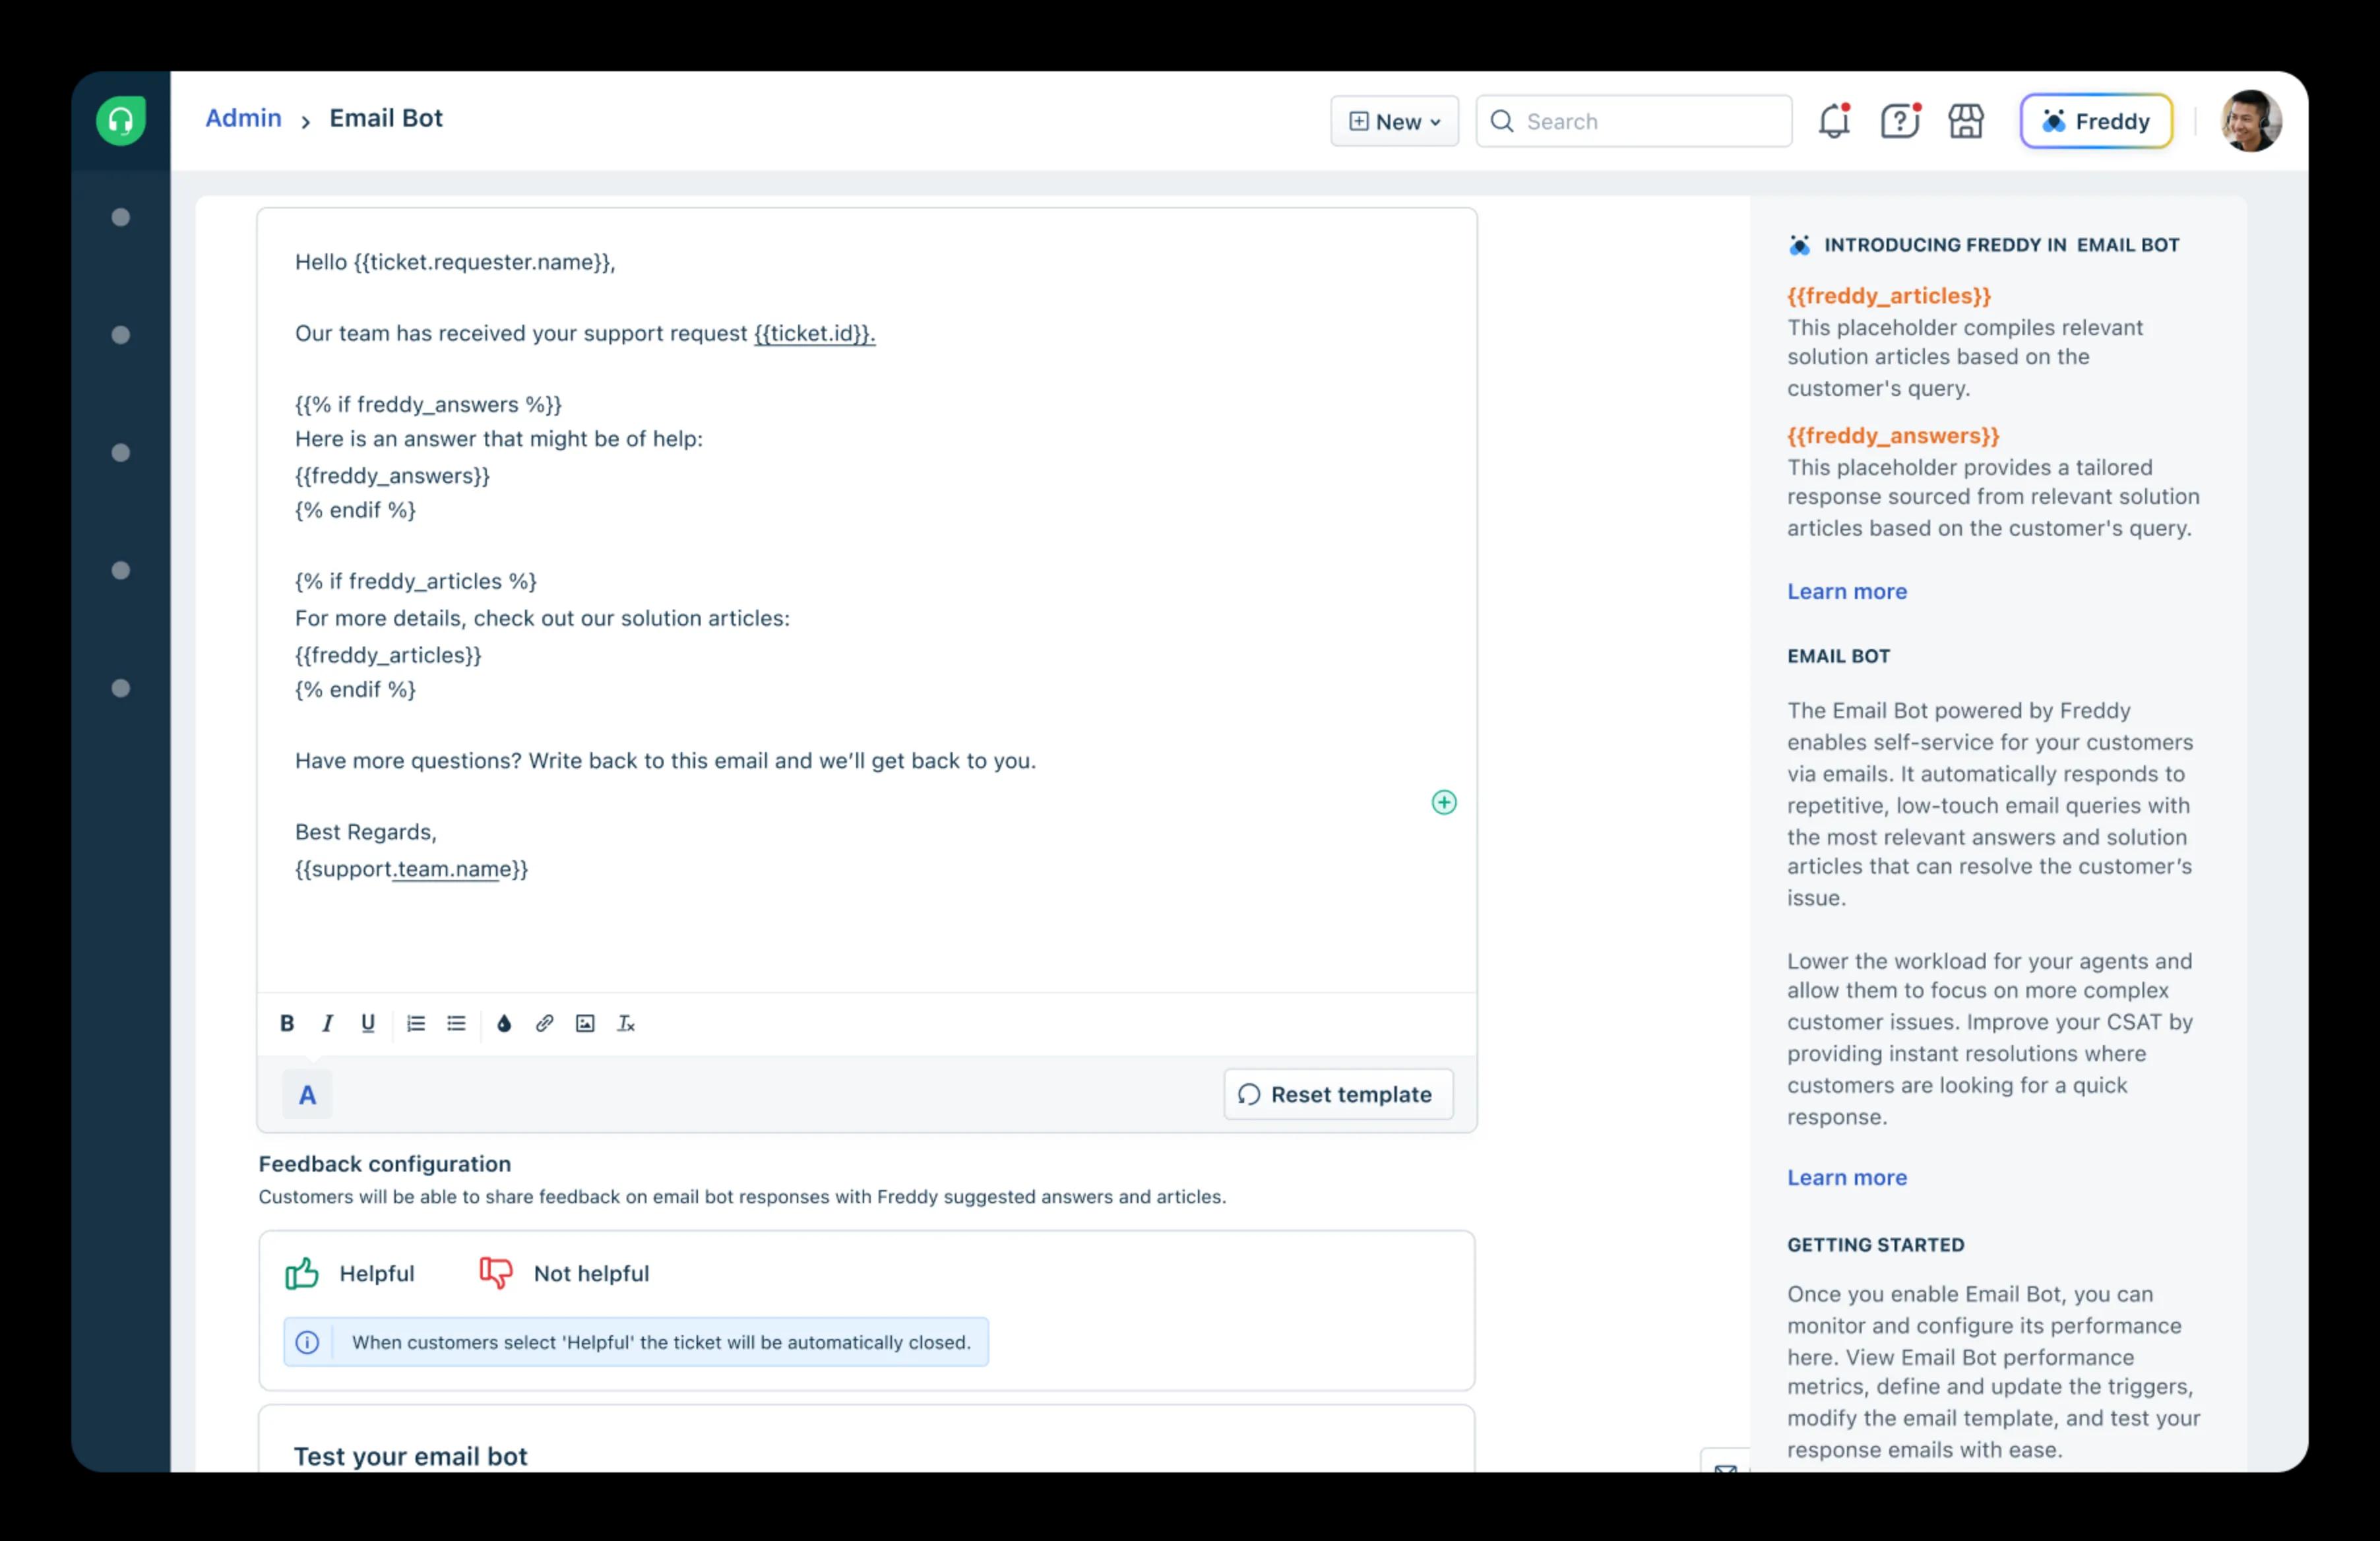Insert an image into the template

[x=585, y=1023]
